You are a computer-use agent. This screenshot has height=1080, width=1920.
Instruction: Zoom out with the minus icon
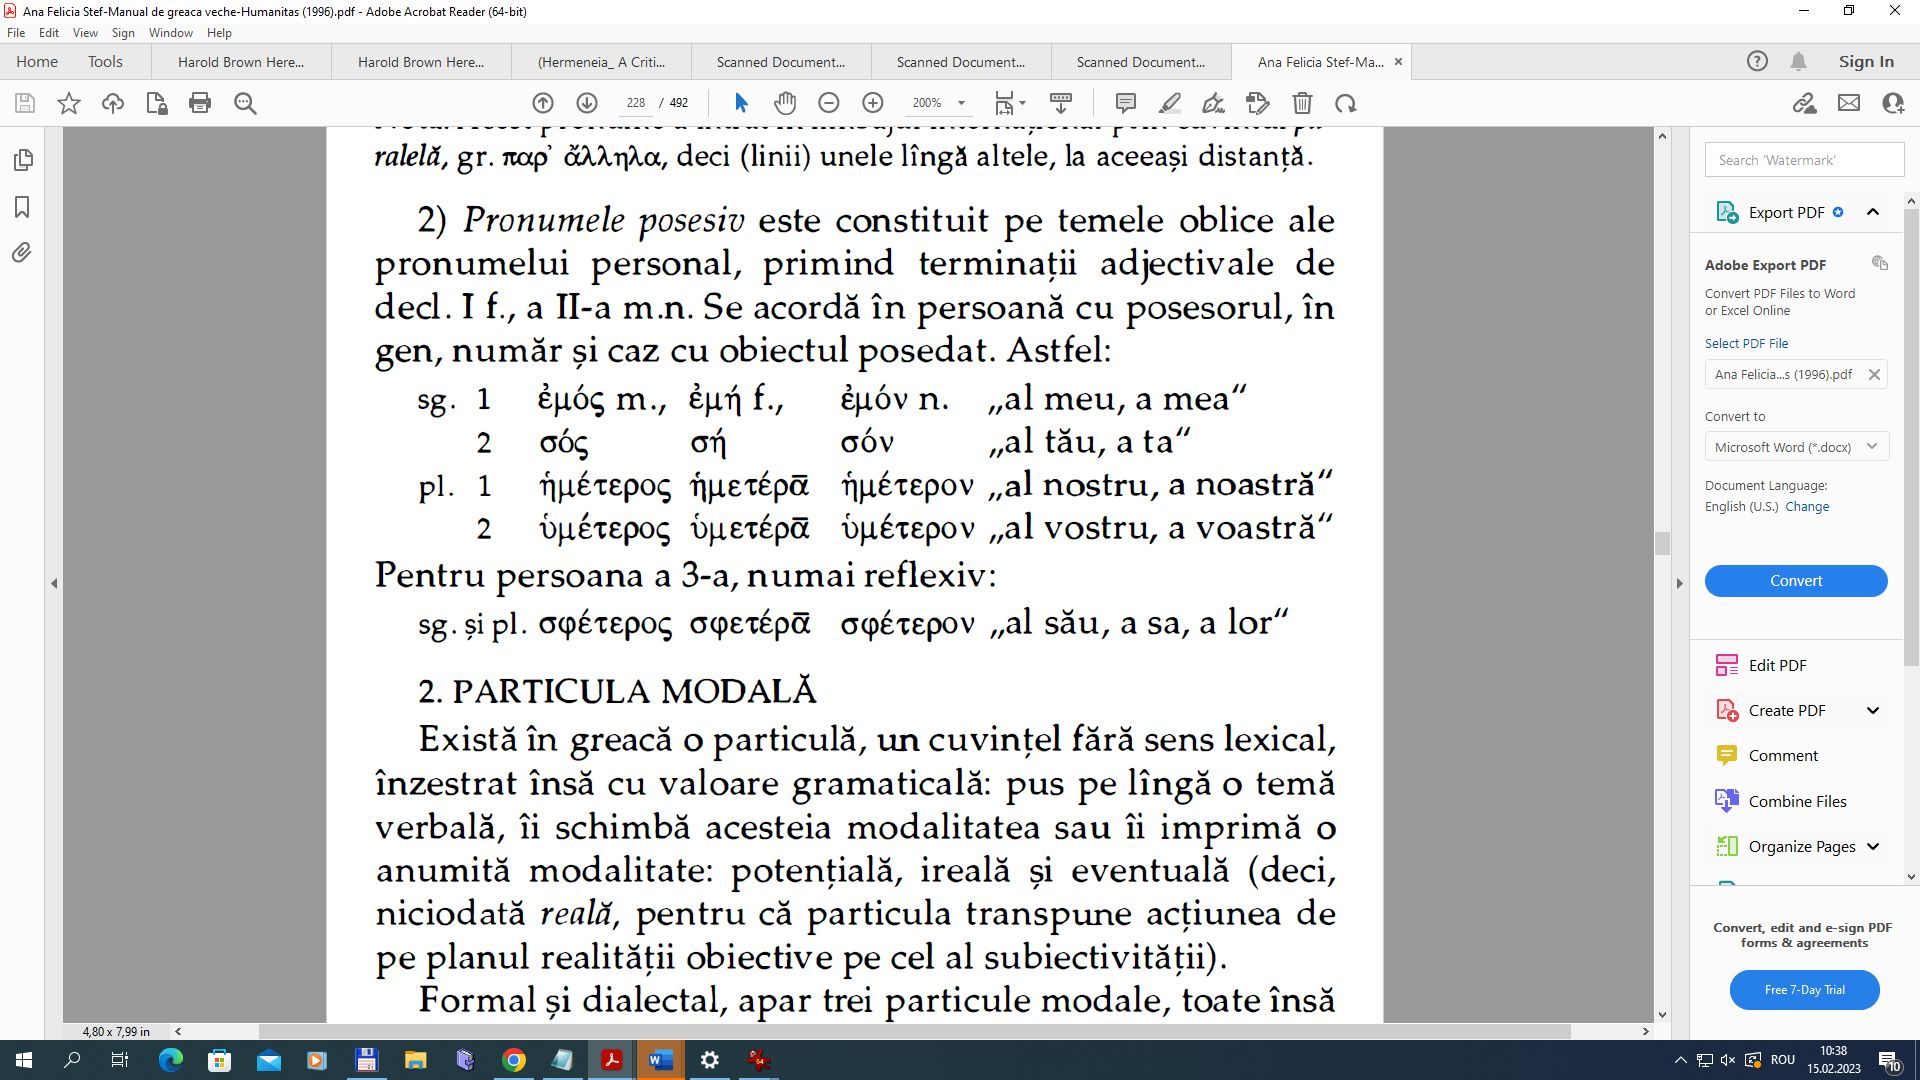coord(829,103)
